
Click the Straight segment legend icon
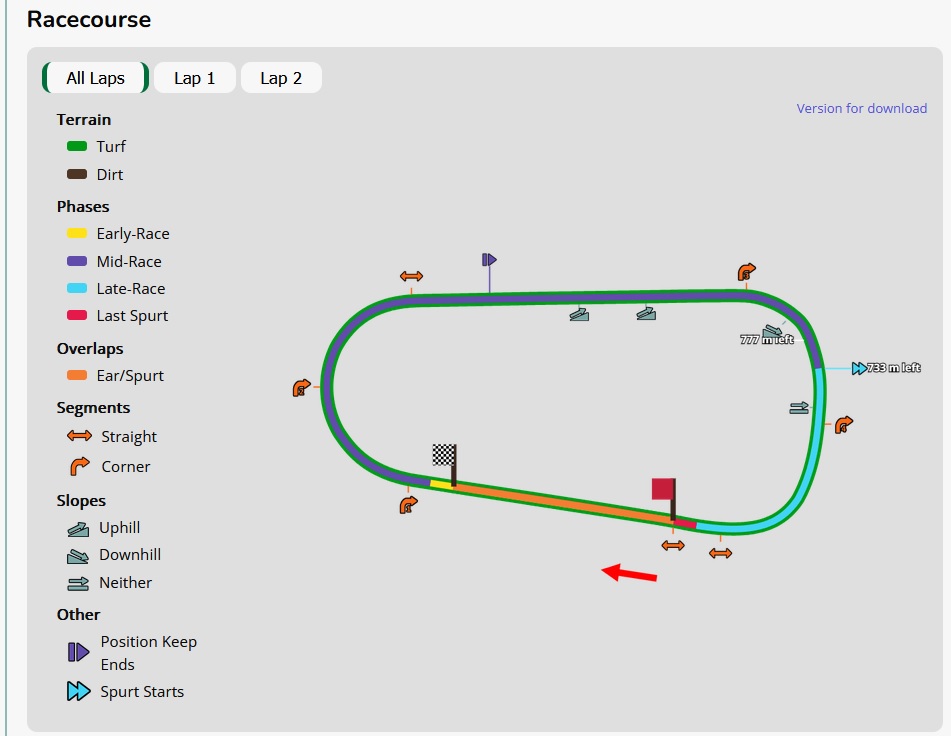click(x=79, y=436)
